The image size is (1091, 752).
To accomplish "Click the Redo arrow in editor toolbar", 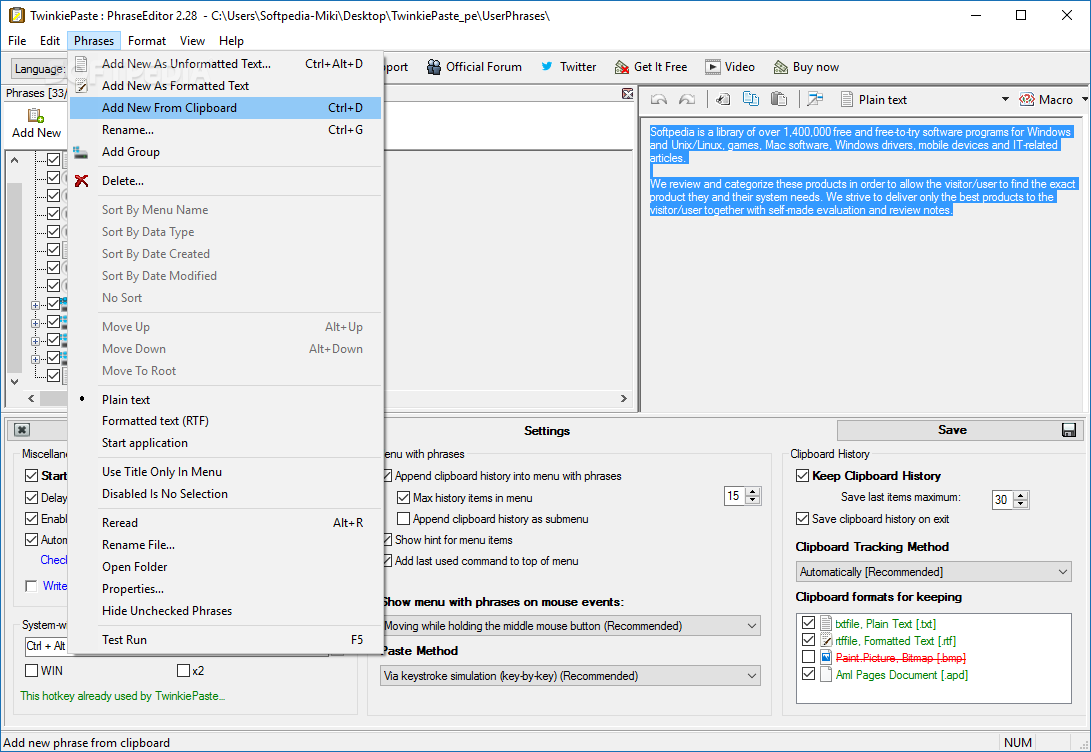I will point(687,99).
